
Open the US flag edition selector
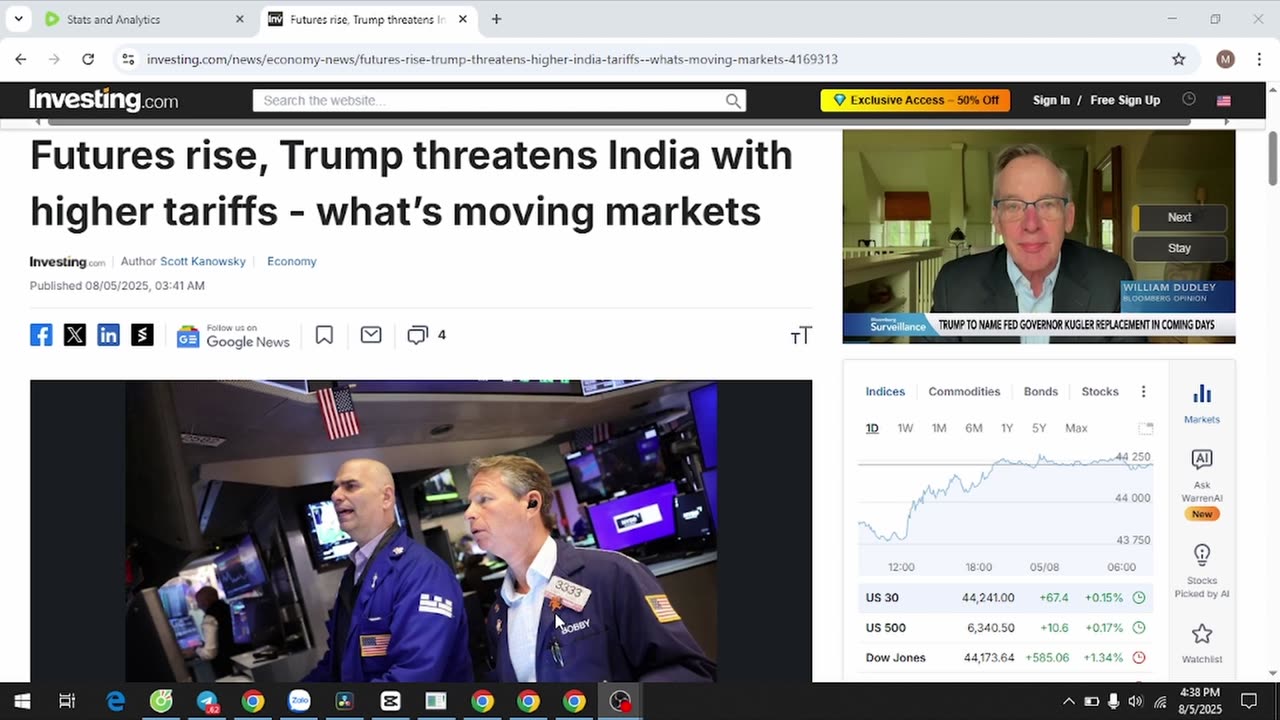(x=1223, y=100)
